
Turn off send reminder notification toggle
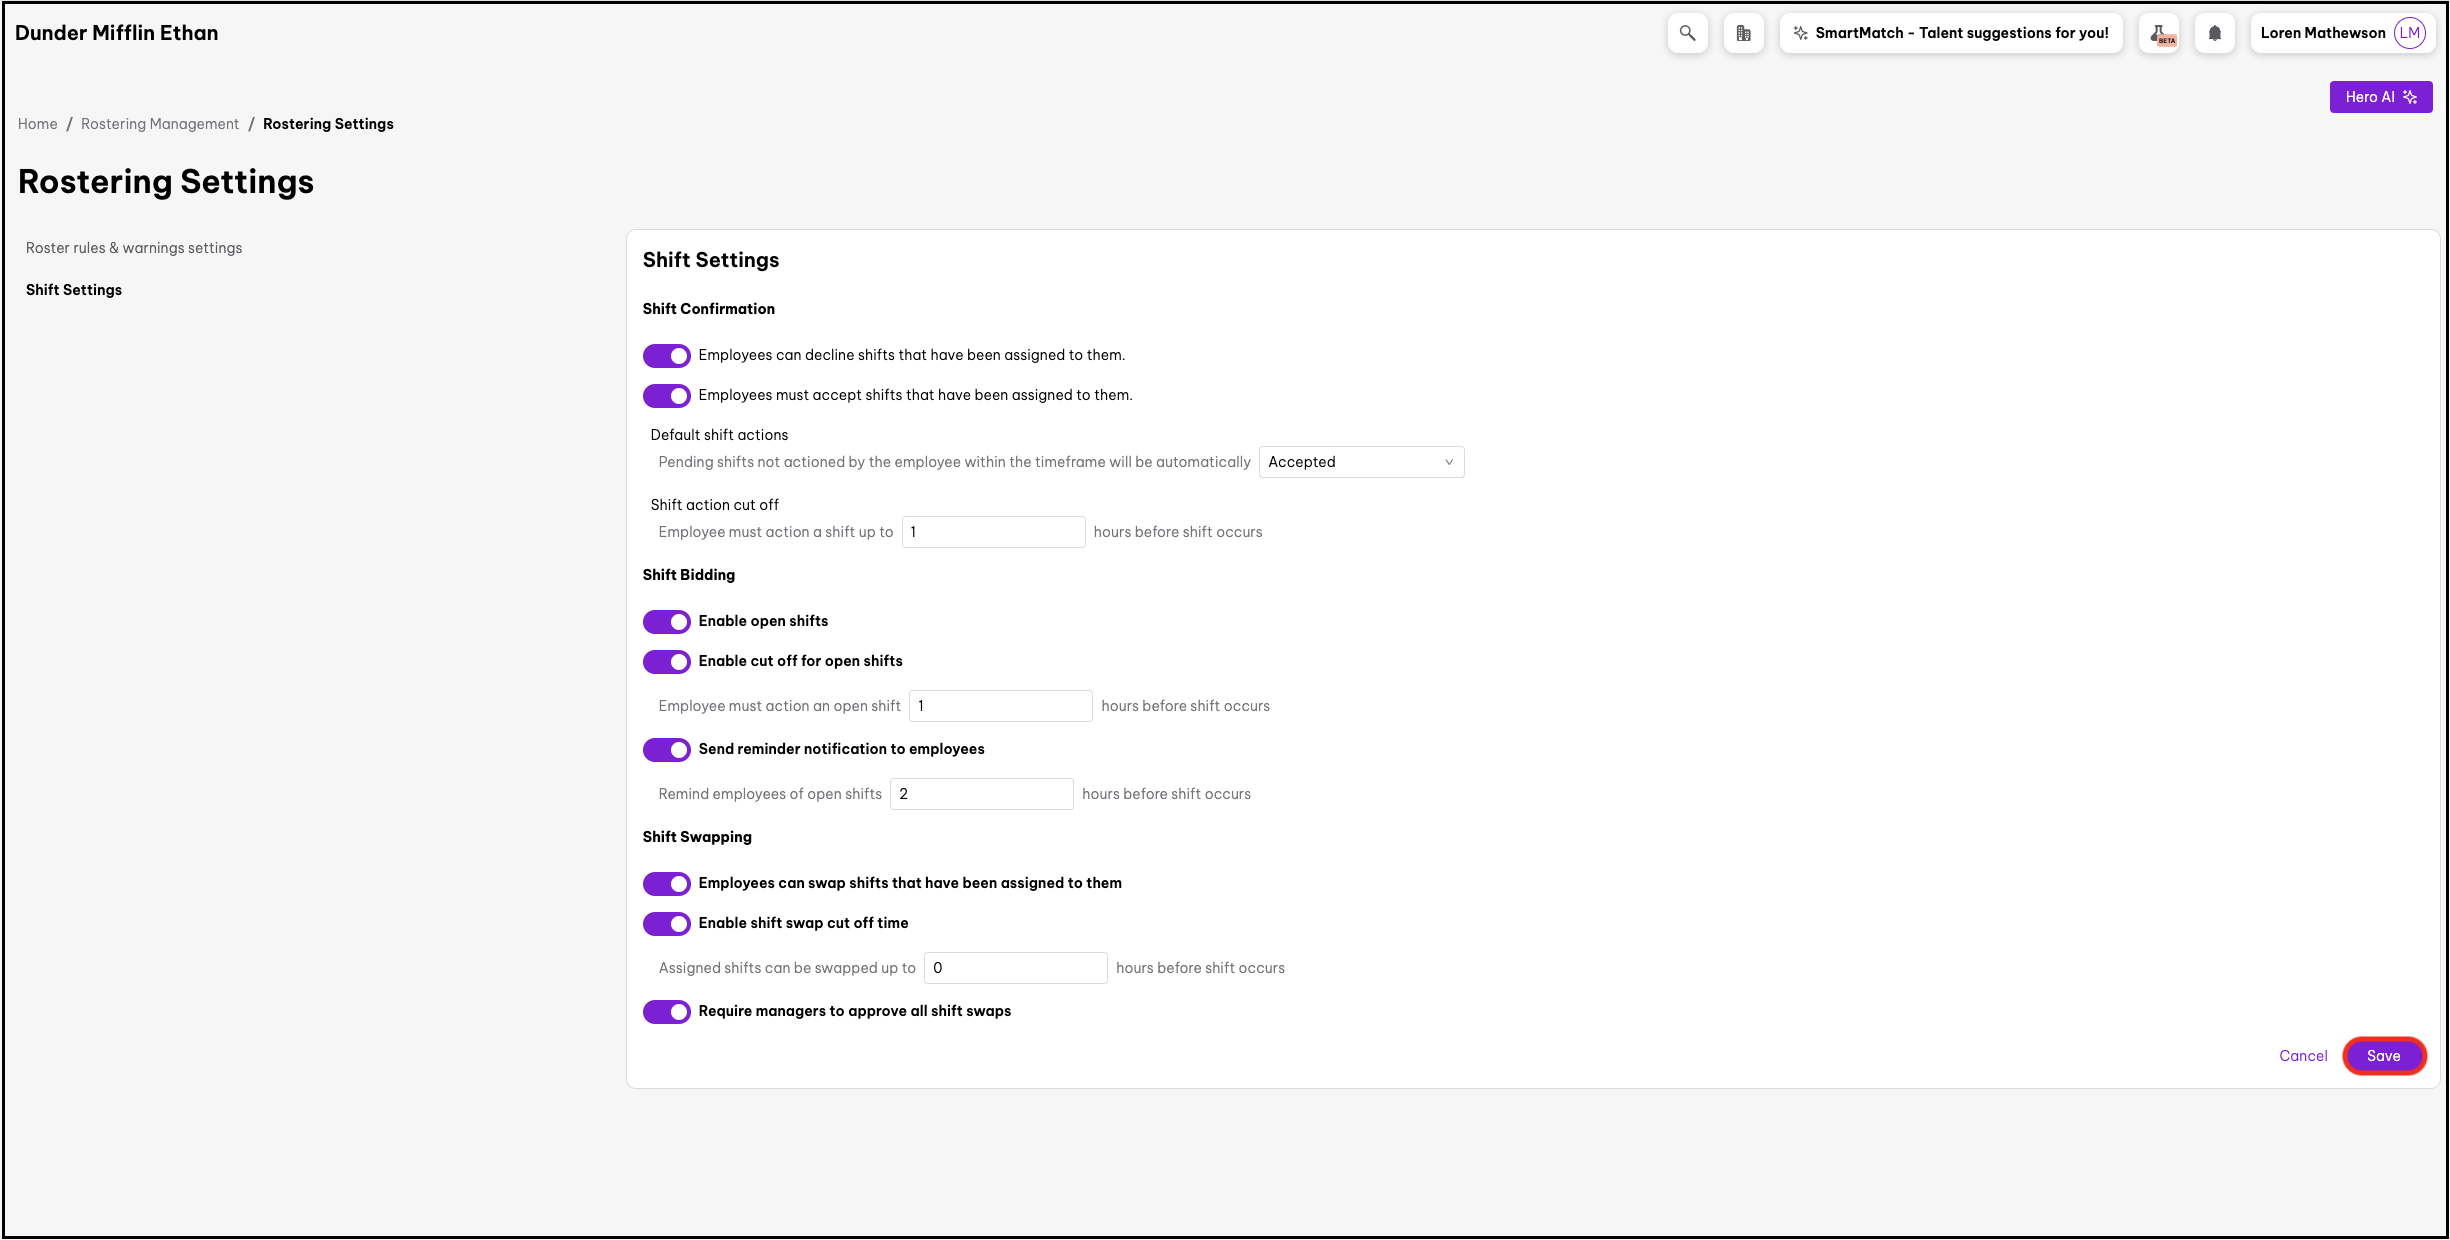pyautogui.click(x=666, y=750)
